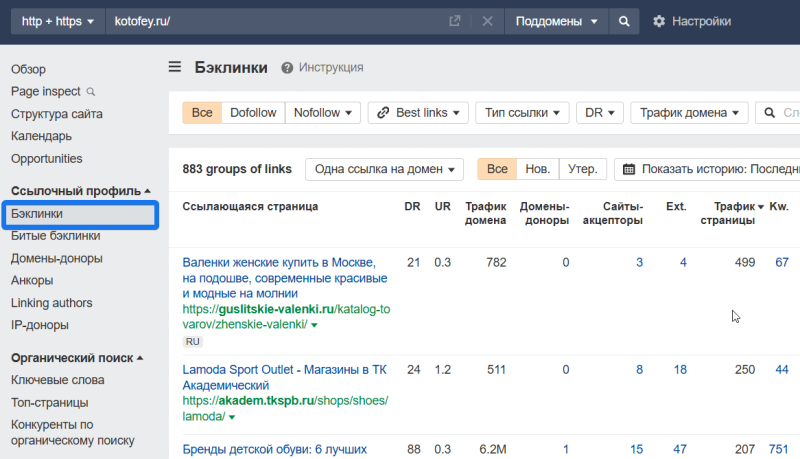
Task: Click Ext. value 18 in Lamoda row
Action: (680, 370)
